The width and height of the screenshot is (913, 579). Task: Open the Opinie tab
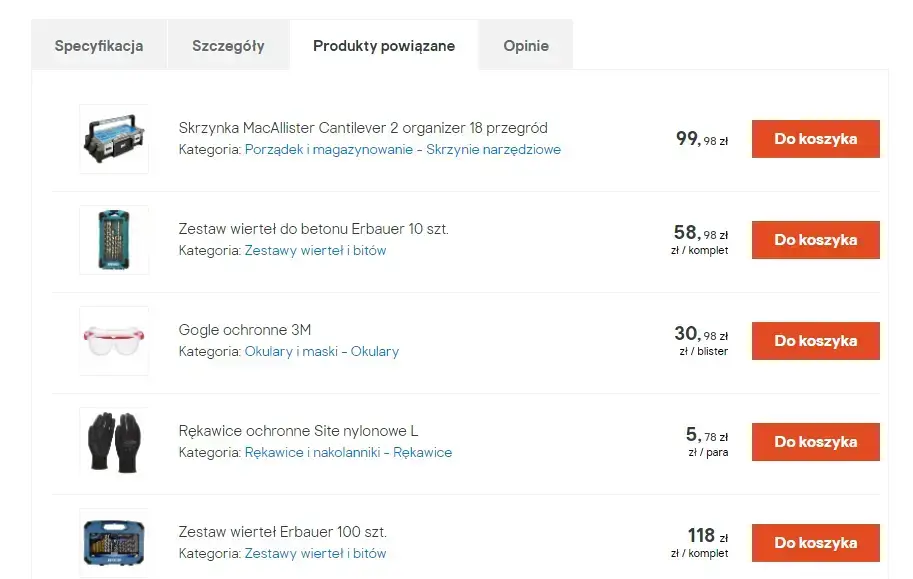pyautogui.click(x=526, y=46)
